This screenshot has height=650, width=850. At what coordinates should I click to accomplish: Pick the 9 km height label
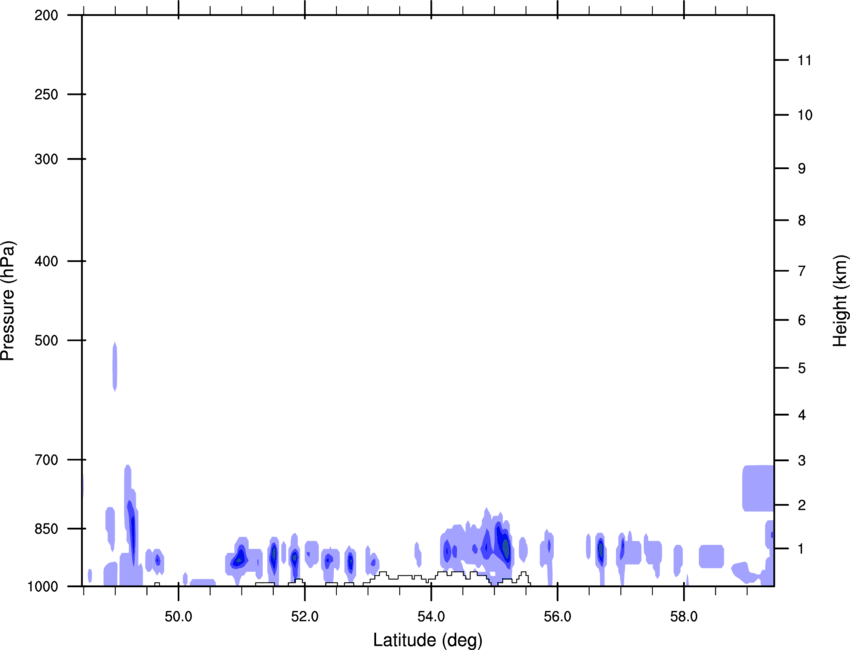click(x=801, y=169)
